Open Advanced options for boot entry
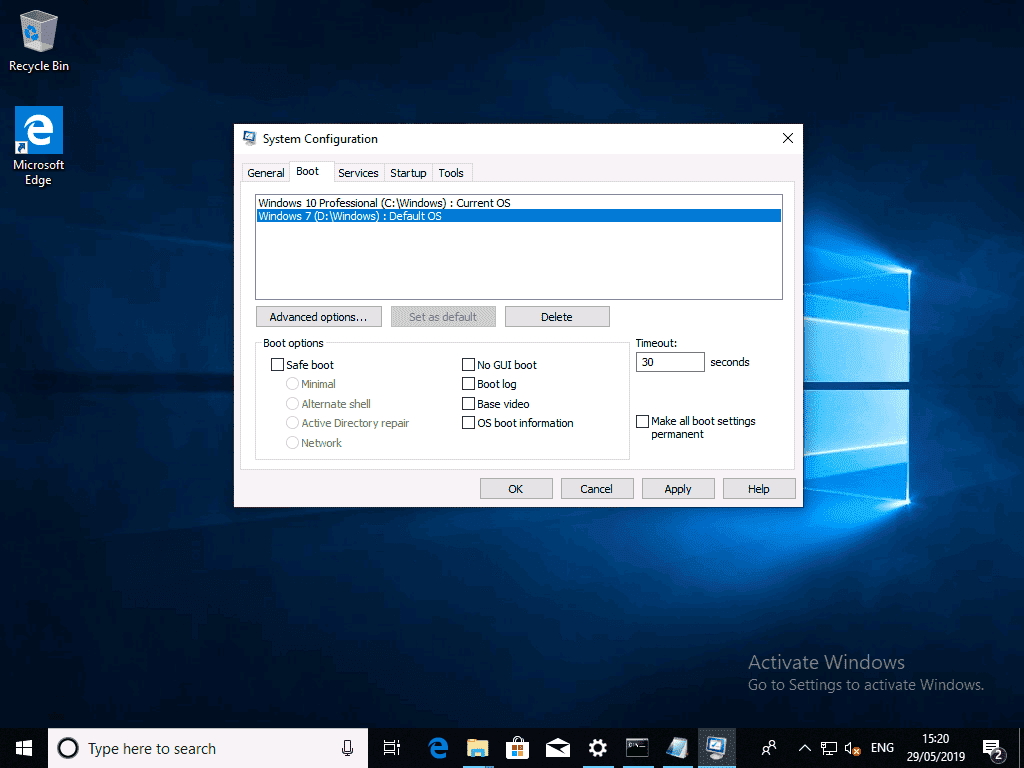The width and height of the screenshot is (1024, 768). point(319,317)
